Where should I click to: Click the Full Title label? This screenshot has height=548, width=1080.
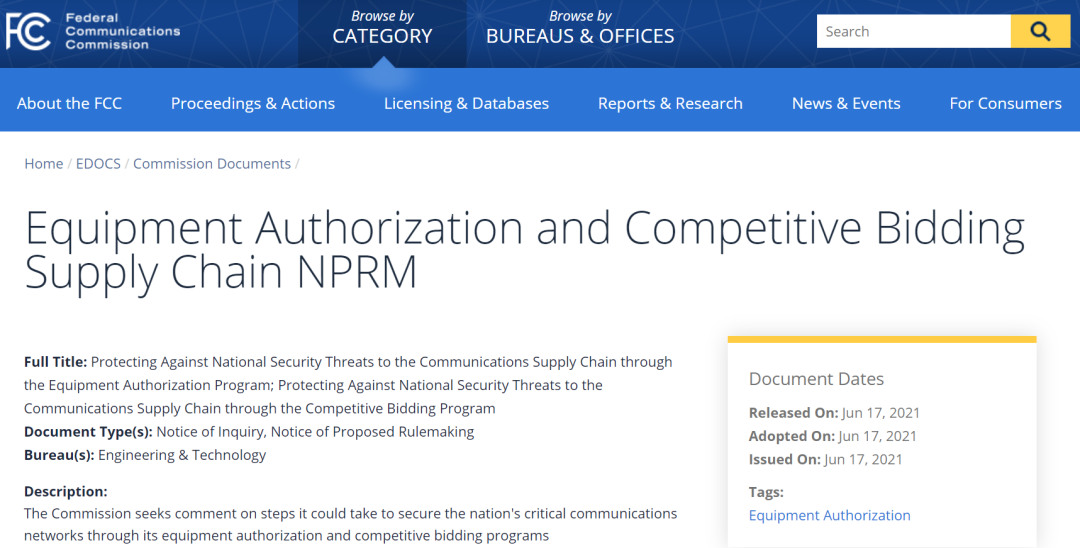coord(56,361)
